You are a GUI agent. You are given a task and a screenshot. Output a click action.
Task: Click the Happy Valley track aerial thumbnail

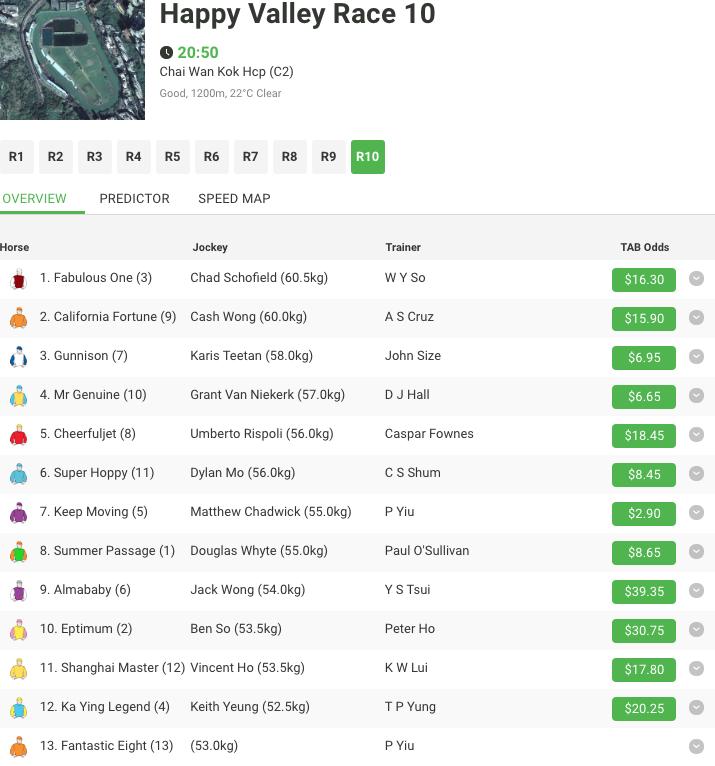(x=72, y=60)
